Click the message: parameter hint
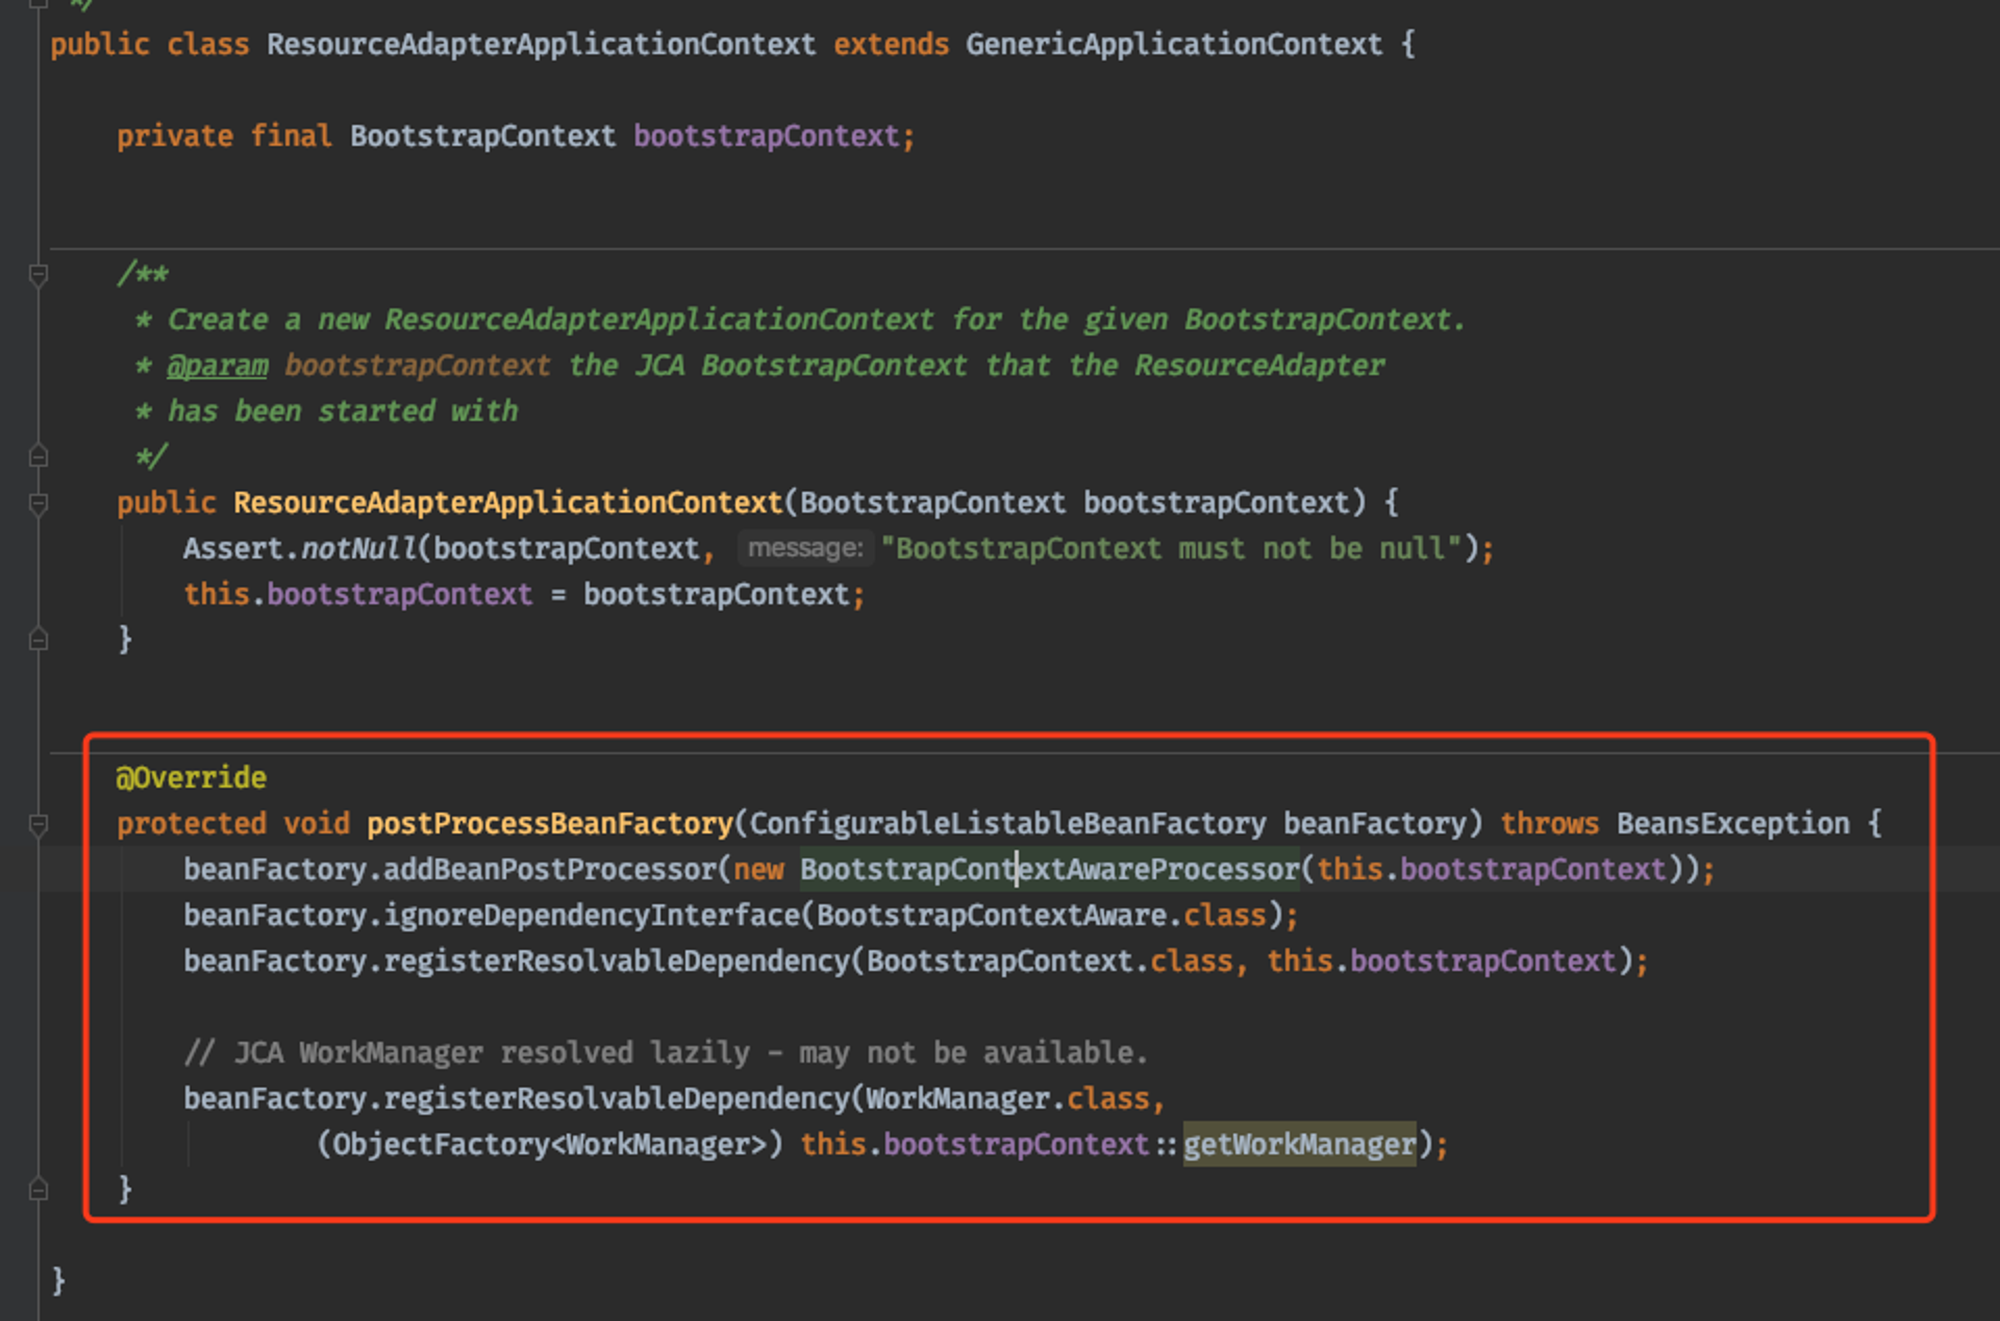This screenshot has height=1321, width=2000. (805, 548)
